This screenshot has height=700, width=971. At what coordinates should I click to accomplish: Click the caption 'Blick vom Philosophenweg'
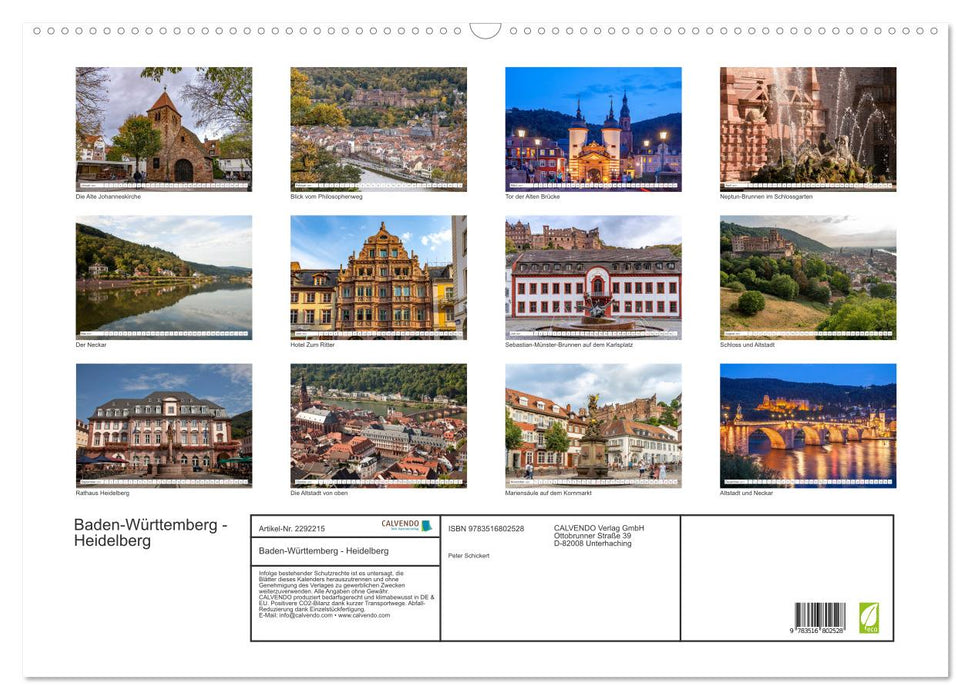[326, 196]
